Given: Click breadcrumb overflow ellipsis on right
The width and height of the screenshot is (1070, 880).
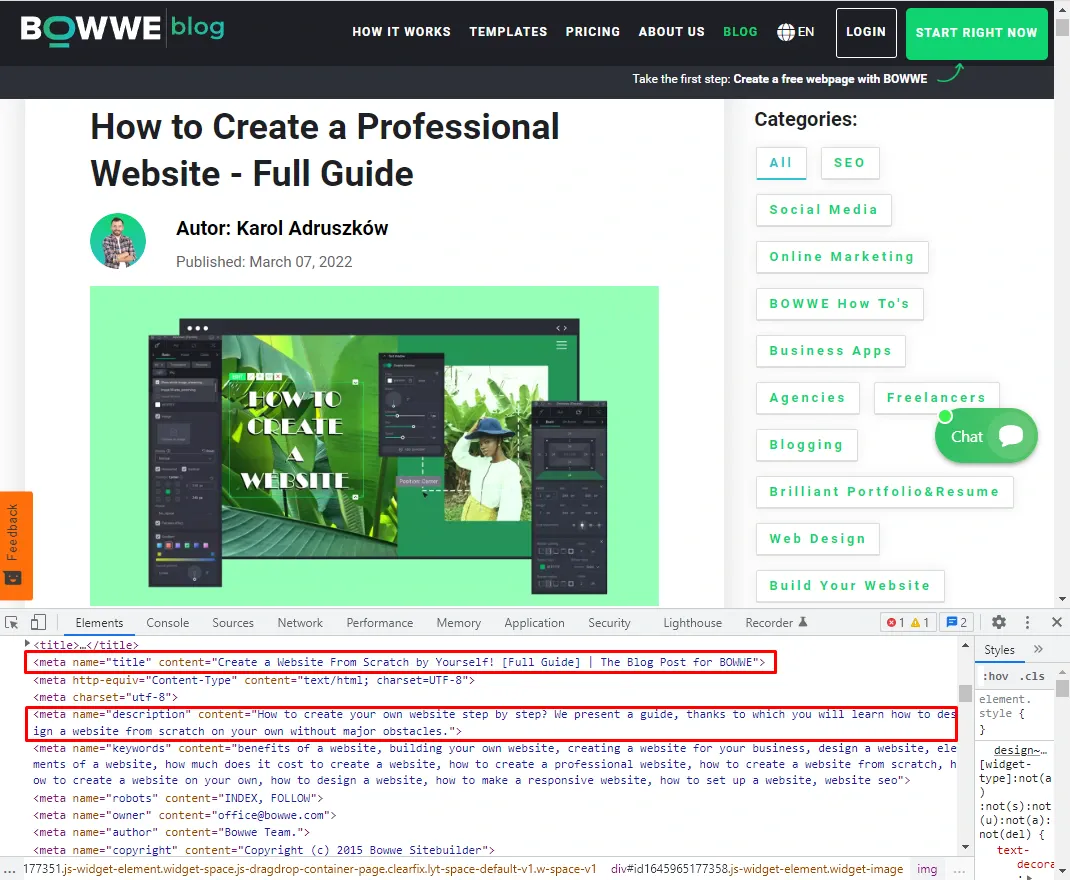Looking at the screenshot, I should coord(958,869).
